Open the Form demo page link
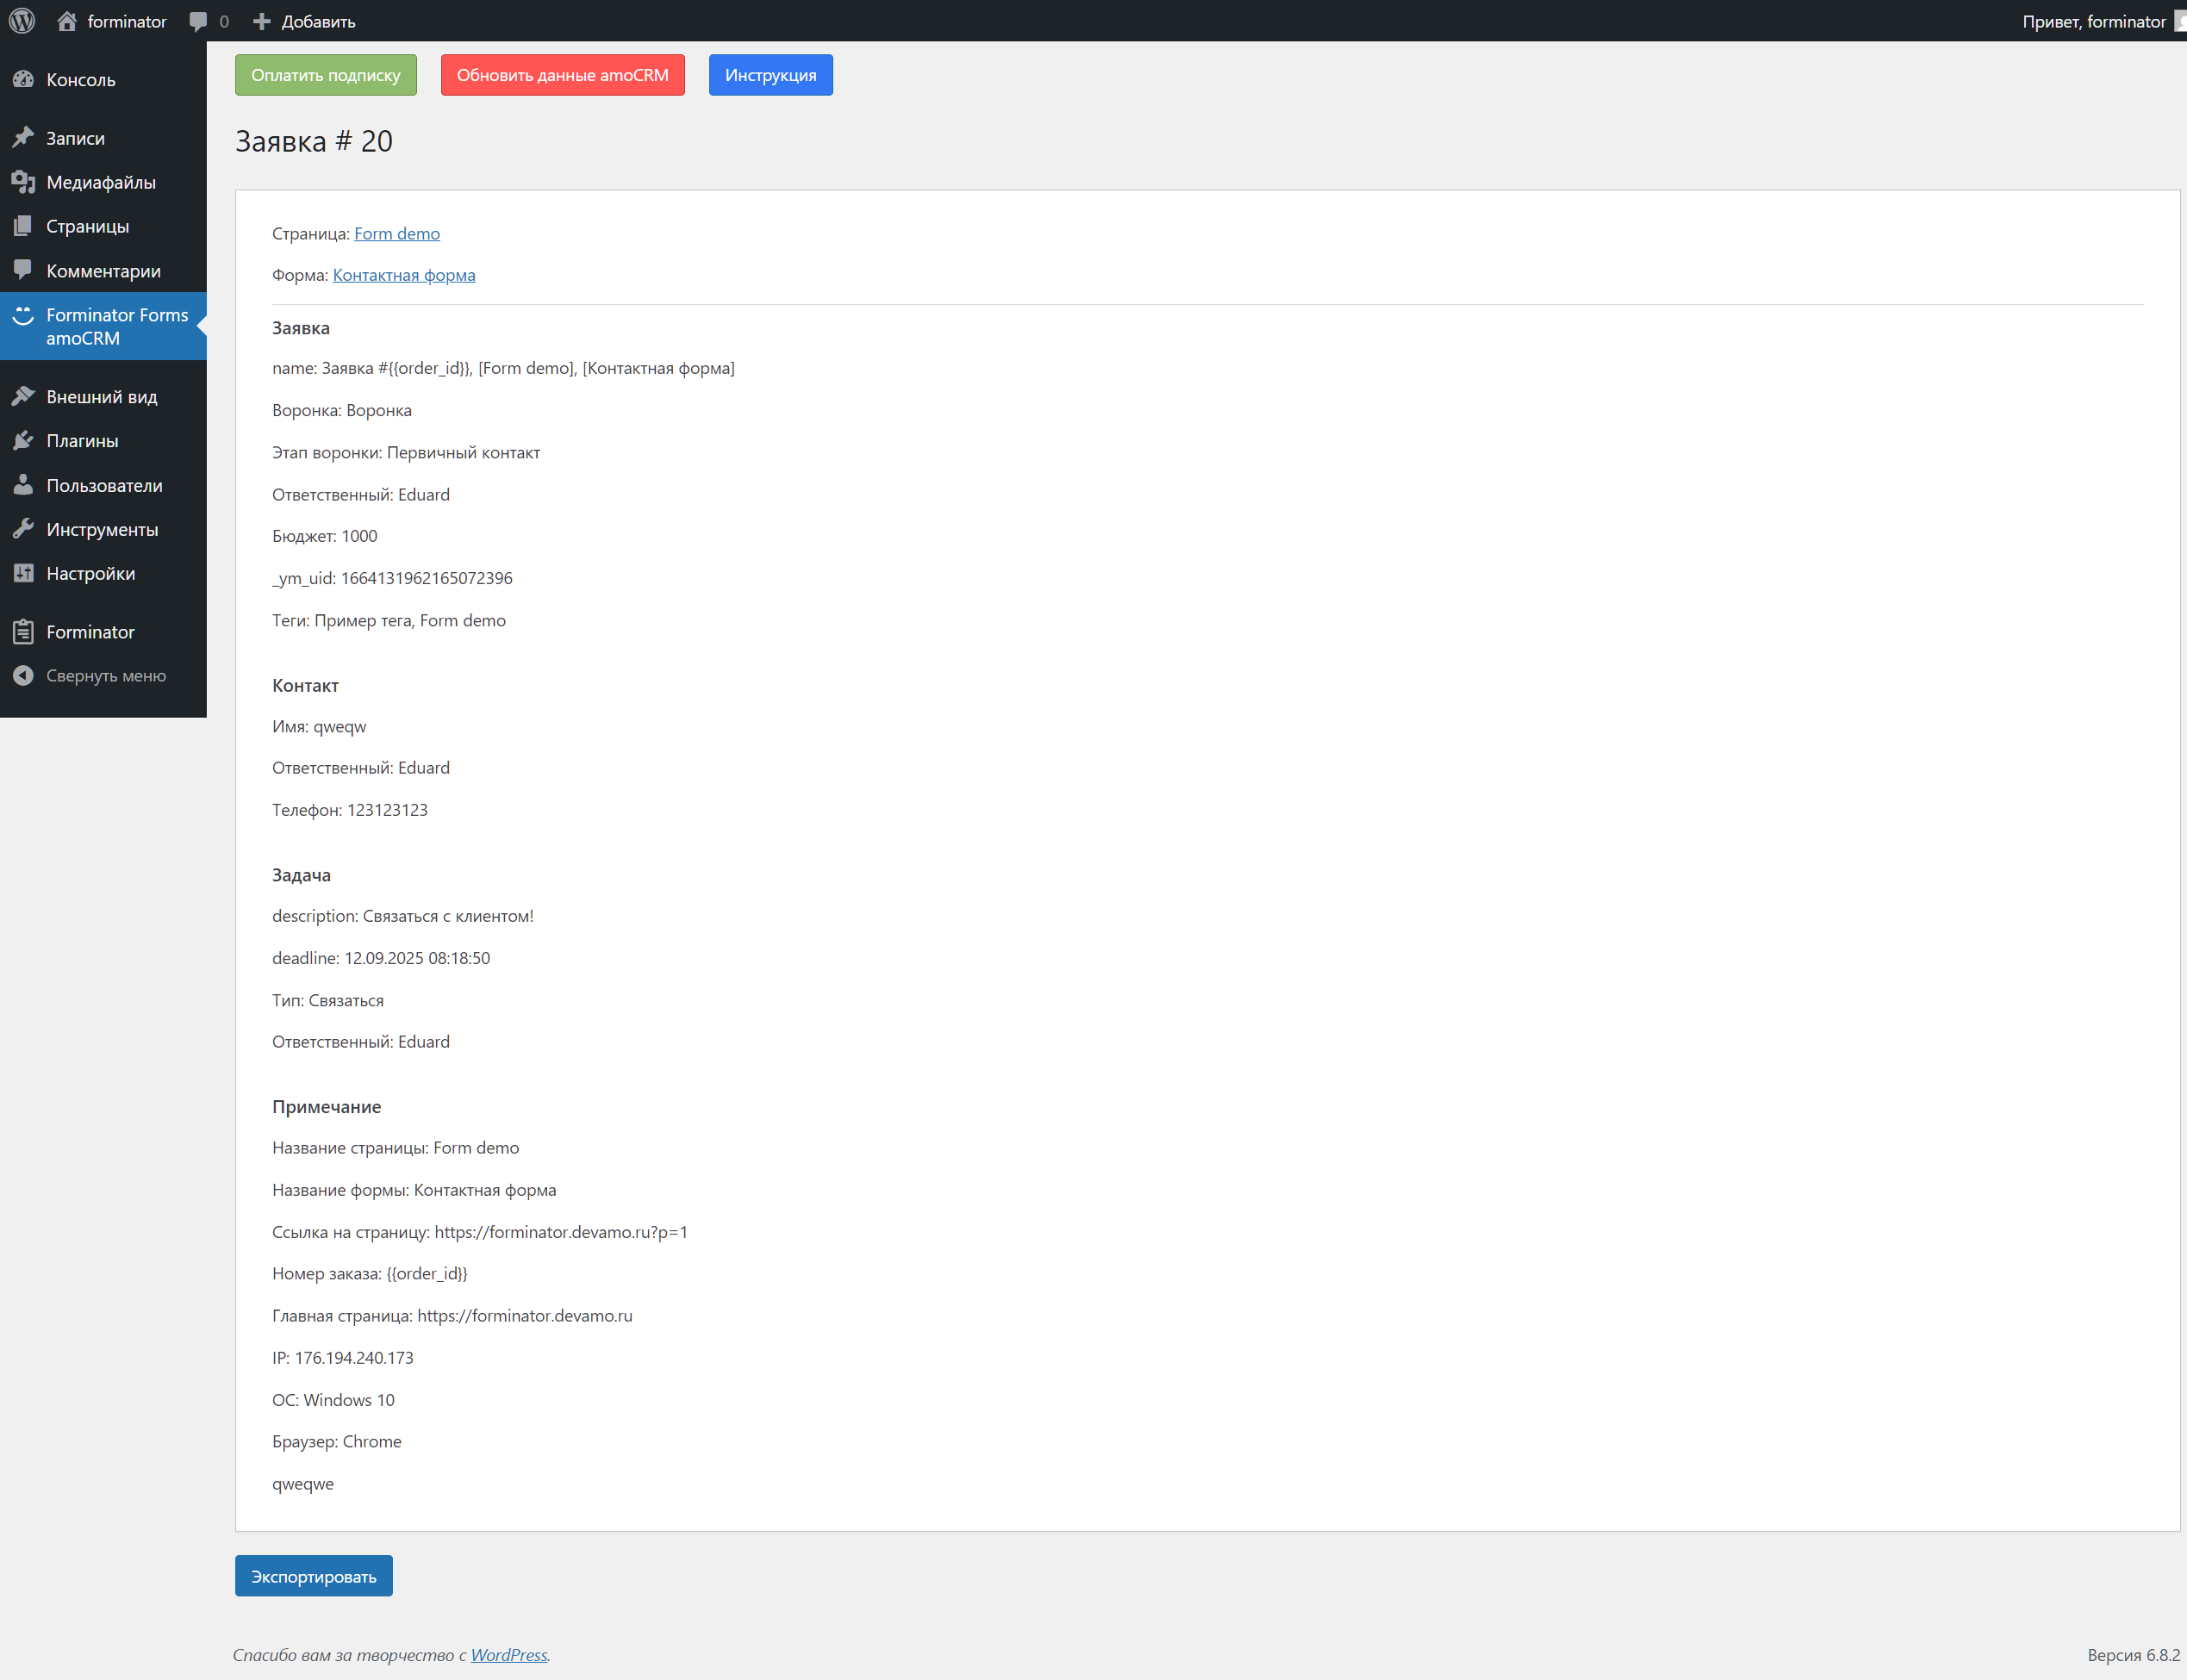The width and height of the screenshot is (2187, 1680). click(x=397, y=233)
